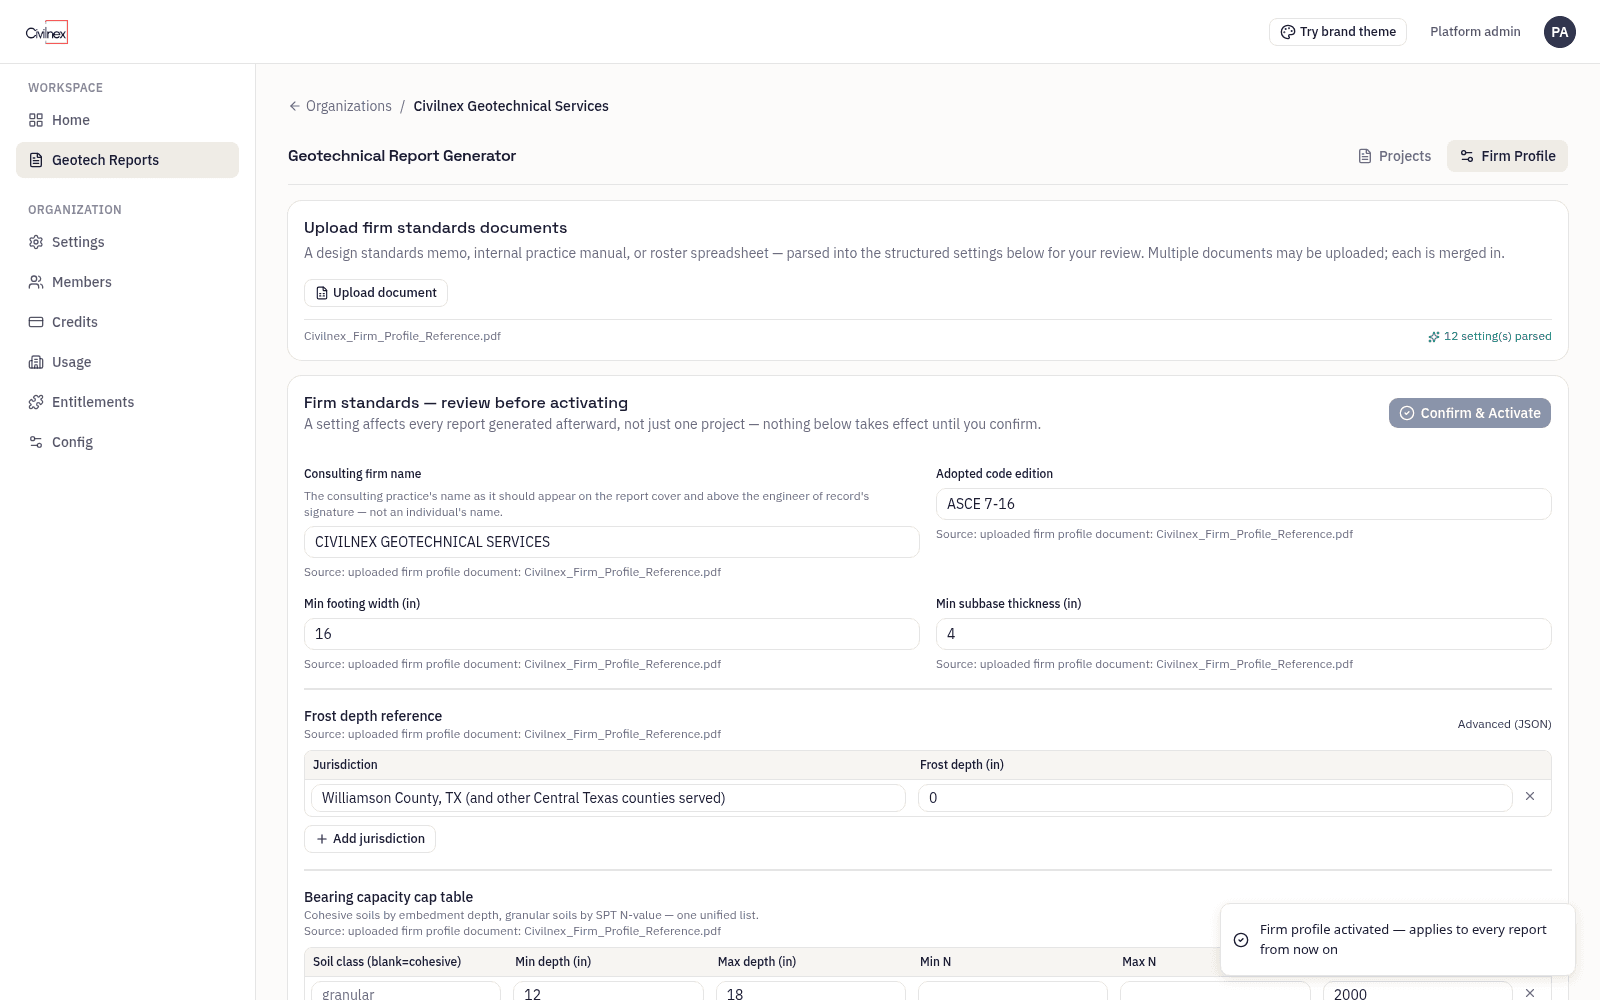
Task: Go to the Members page
Action: click(127, 282)
